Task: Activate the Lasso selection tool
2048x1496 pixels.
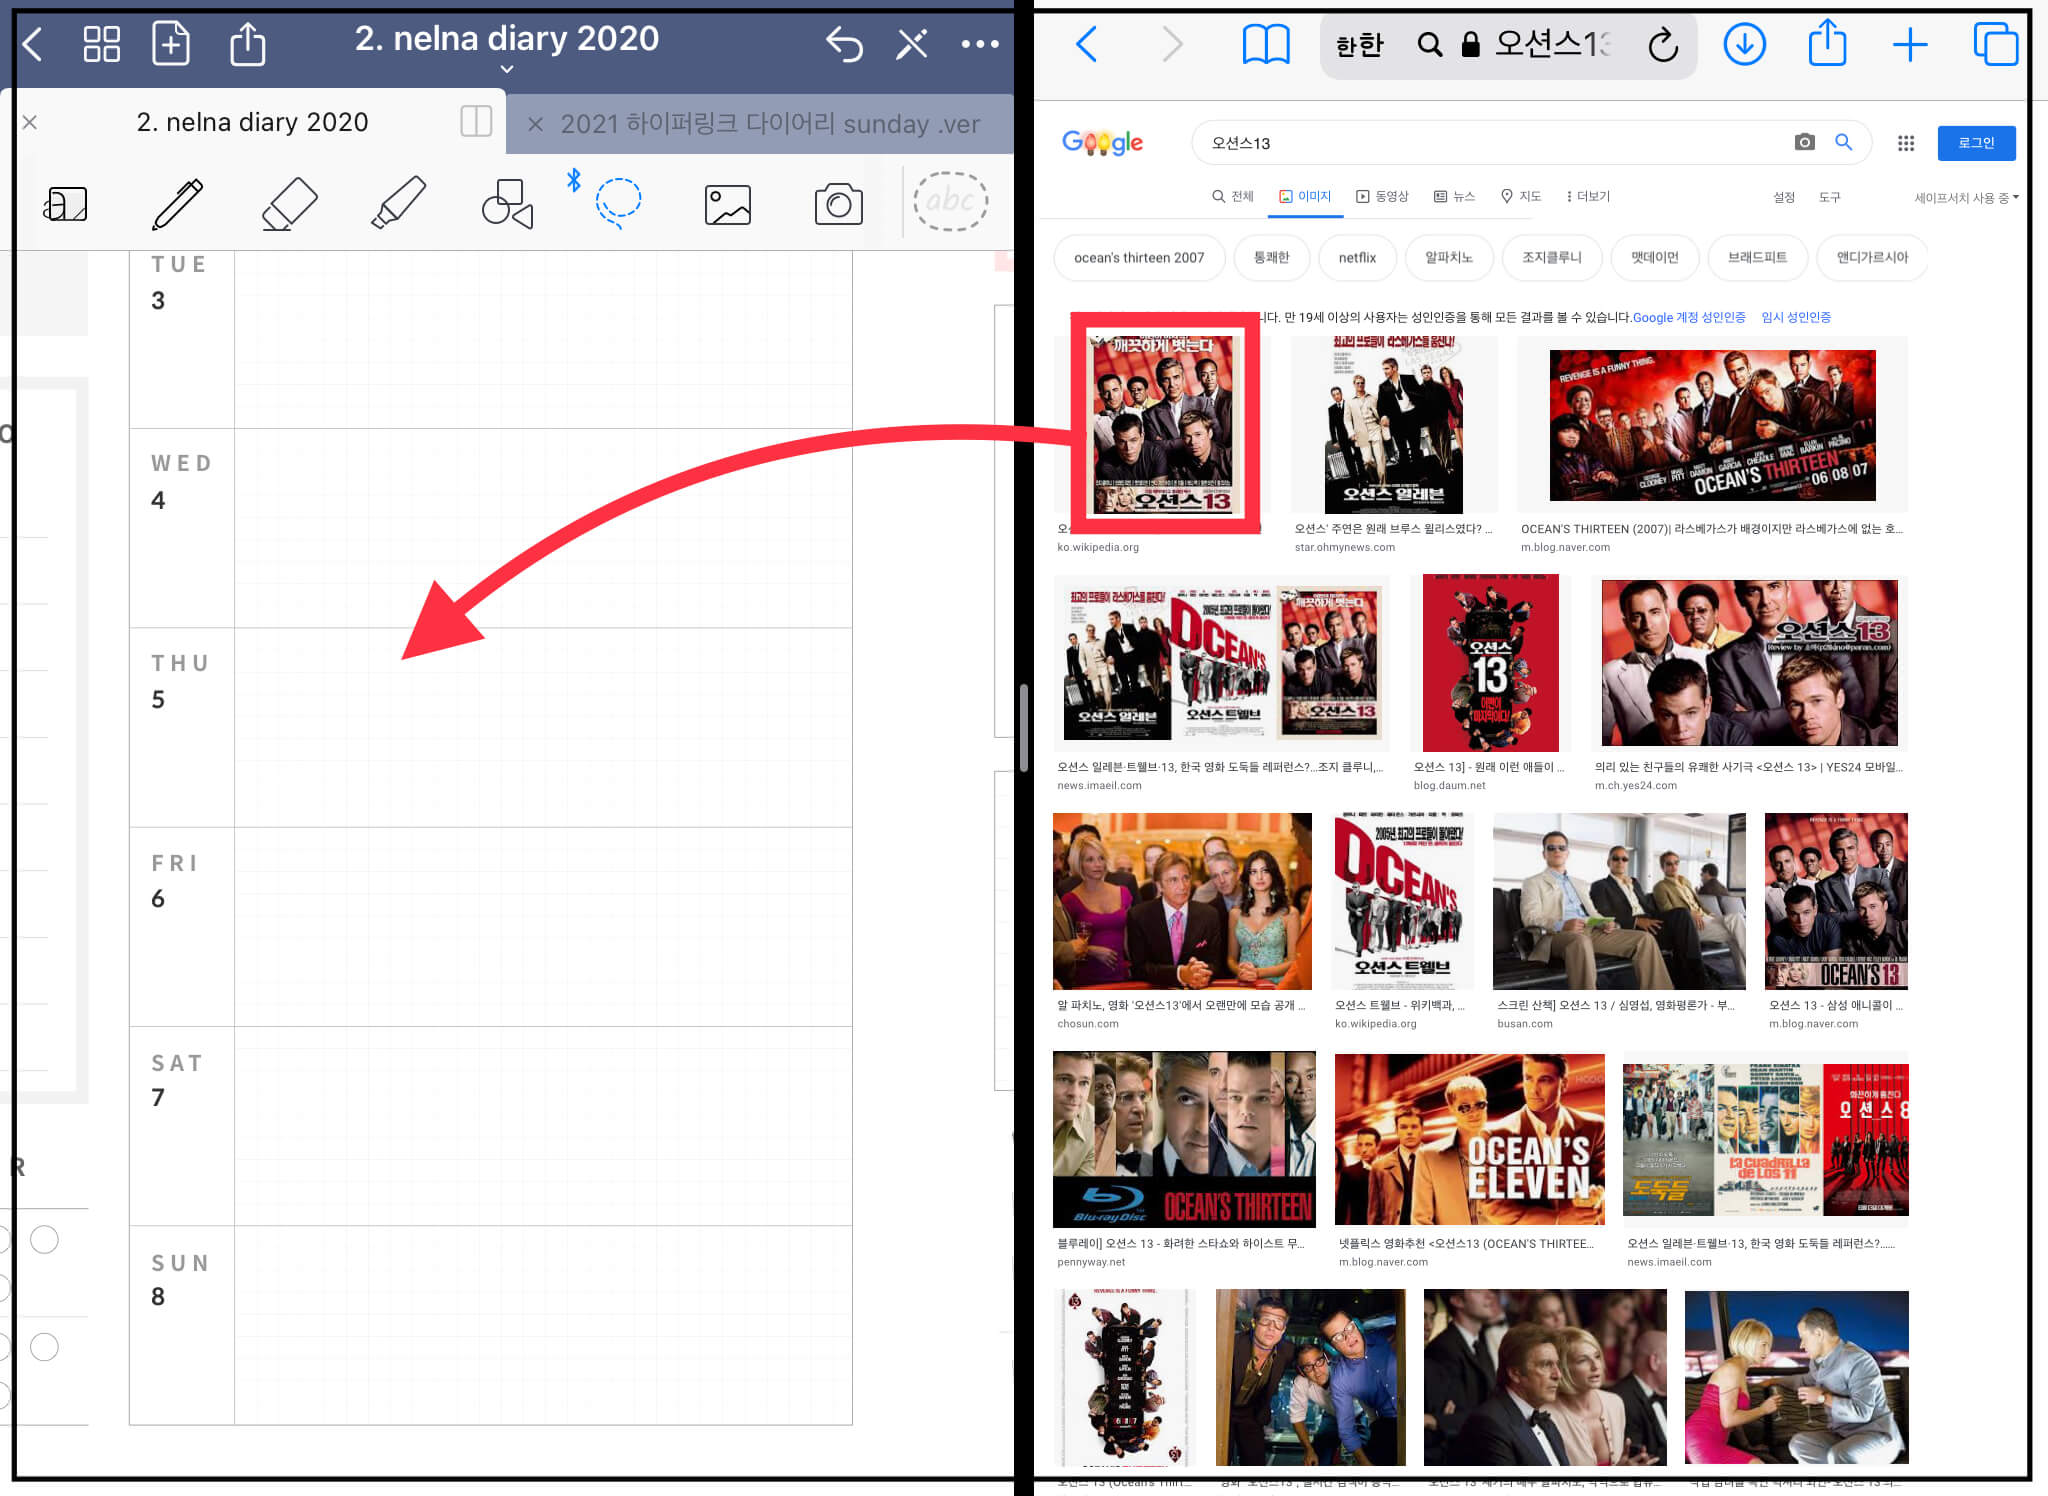Action: tap(618, 201)
